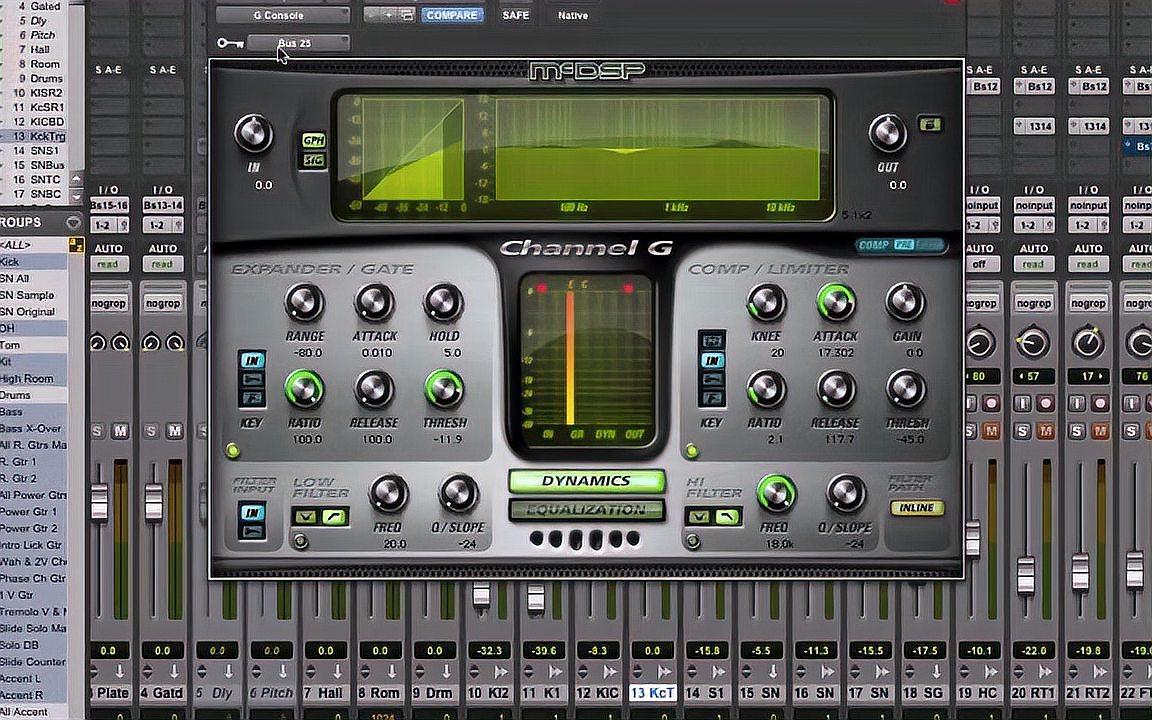Screen dimensions: 1152x720
Task: Open the Bs13-14 input selector
Action: tap(163, 206)
